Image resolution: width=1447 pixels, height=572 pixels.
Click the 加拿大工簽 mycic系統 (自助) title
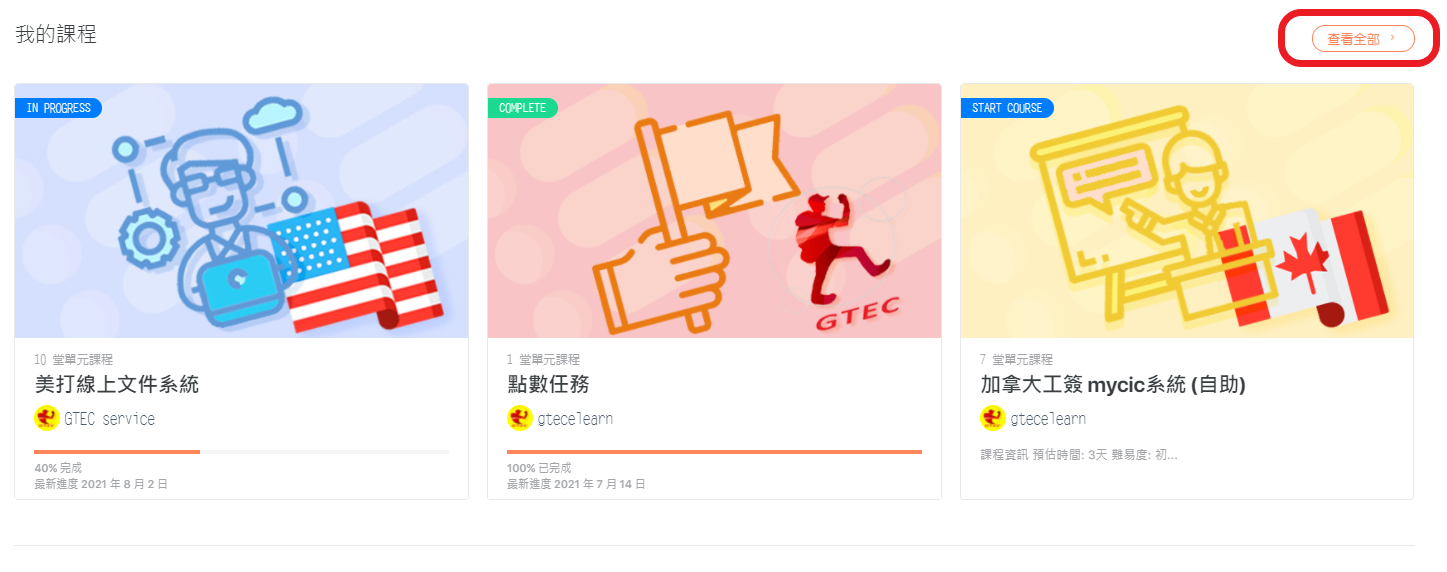coord(1113,385)
